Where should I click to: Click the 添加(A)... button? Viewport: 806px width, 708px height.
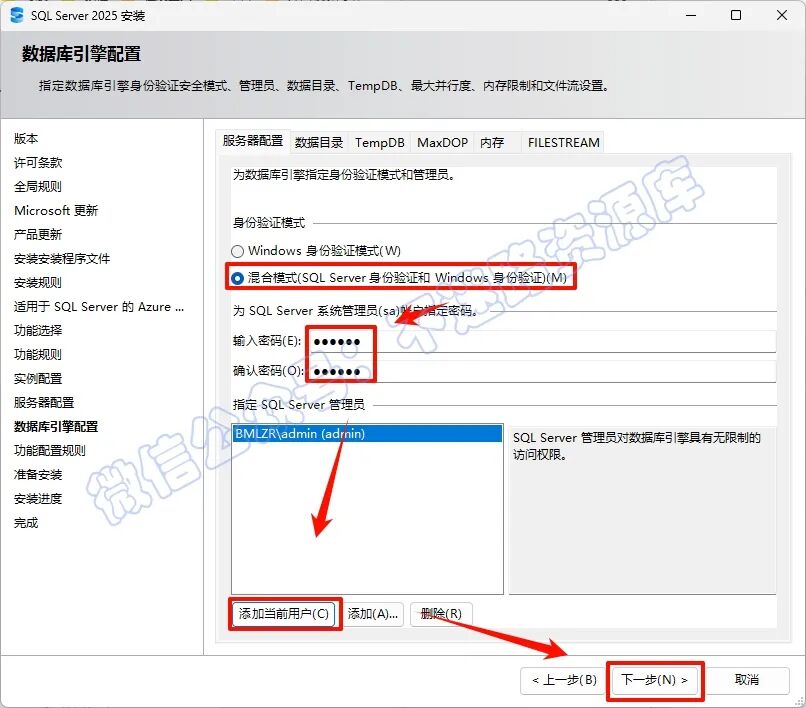coord(373,613)
